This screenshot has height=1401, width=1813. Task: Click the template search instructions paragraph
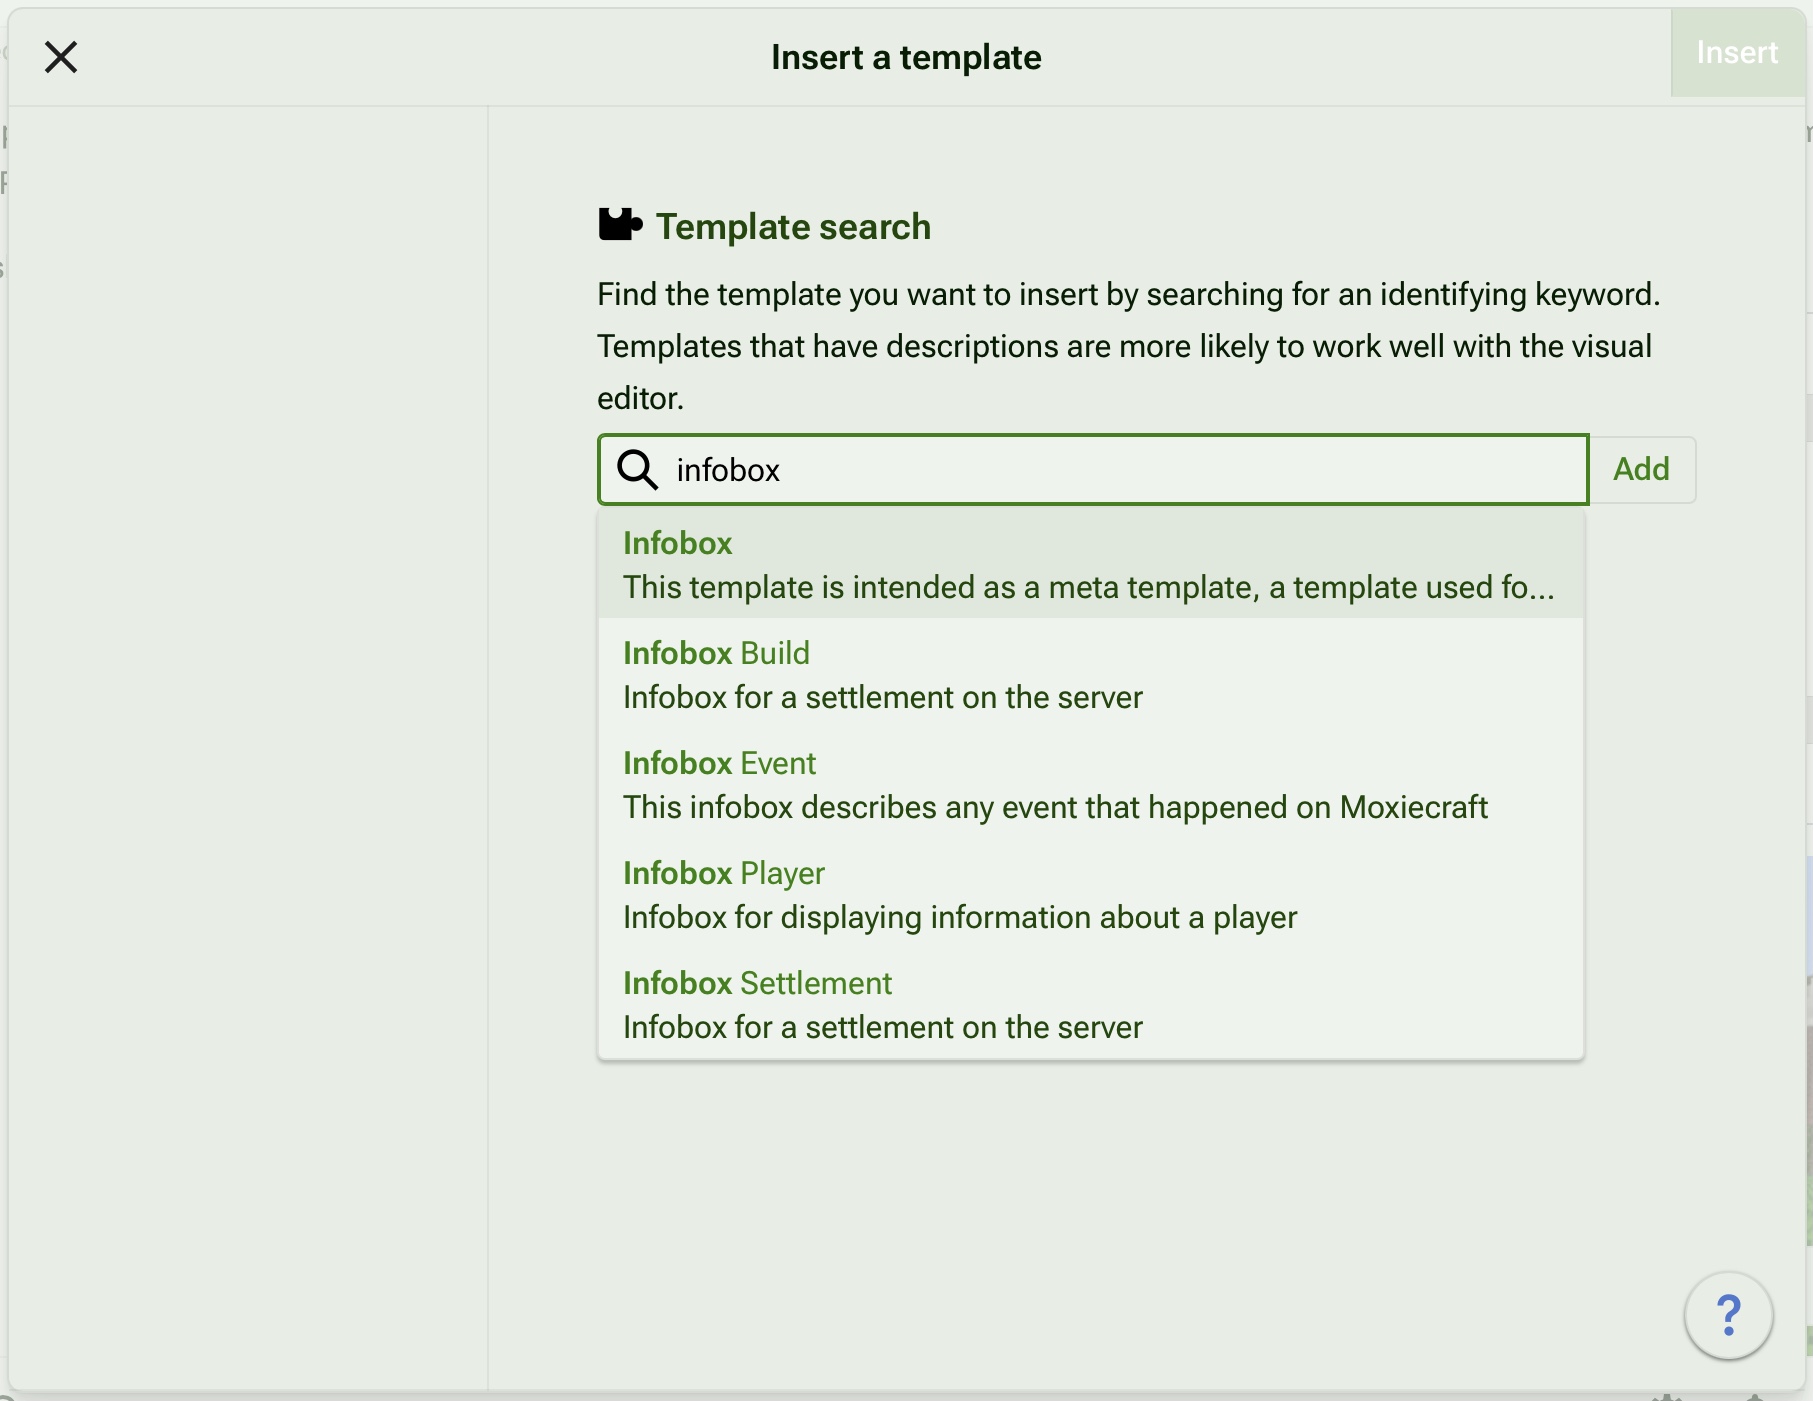tap(1128, 346)
